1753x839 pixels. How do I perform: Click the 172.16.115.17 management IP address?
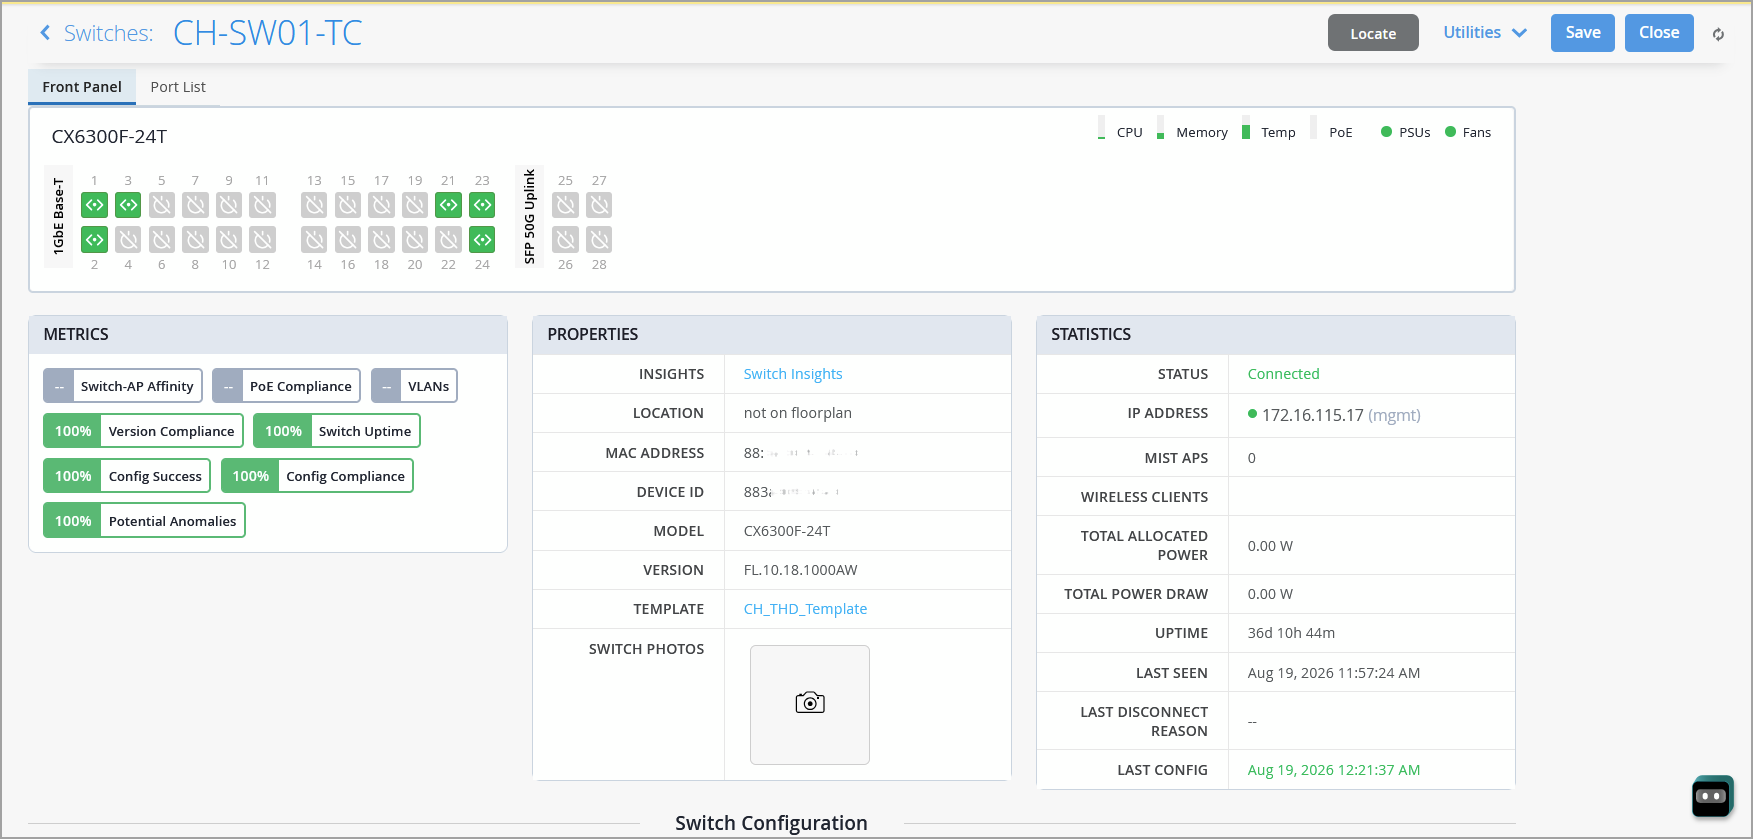(x=1312, y=415)
